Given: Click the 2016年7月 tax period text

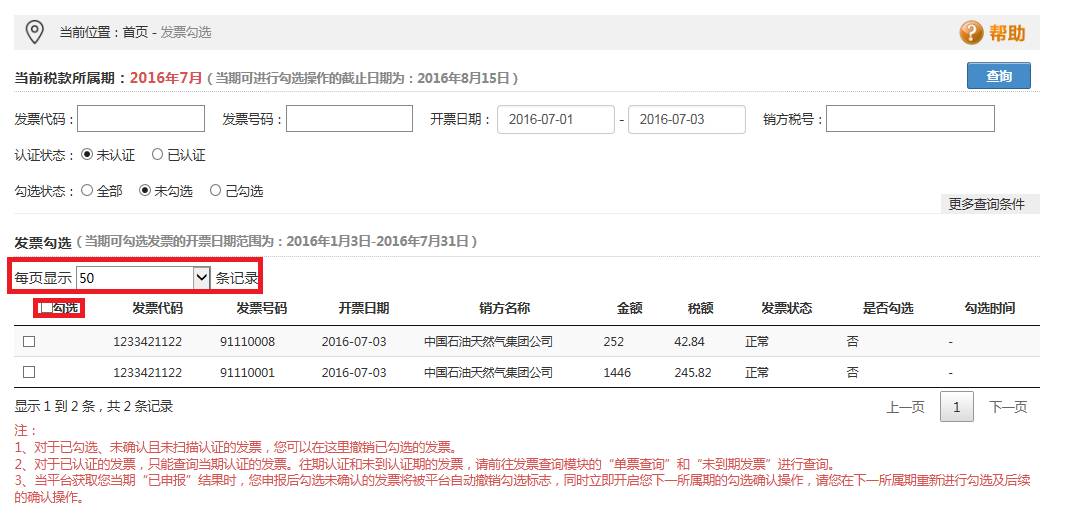Looking at the screenshot, I should click(166, 77).
